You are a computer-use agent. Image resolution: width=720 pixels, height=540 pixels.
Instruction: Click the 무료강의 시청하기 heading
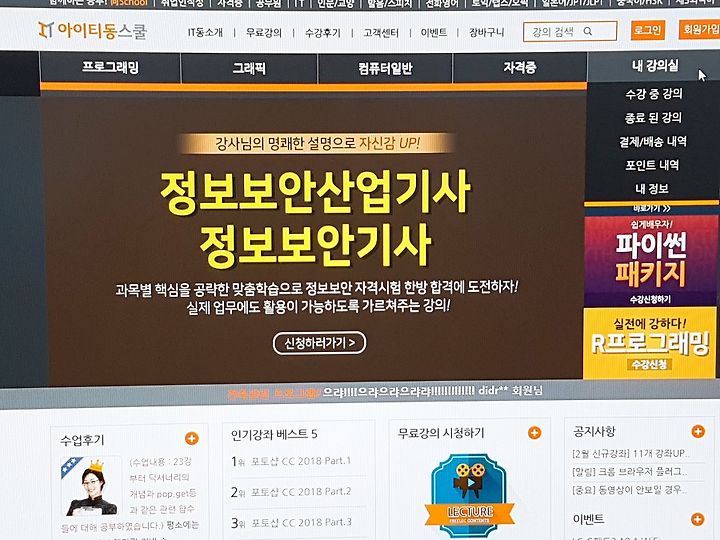(441, 433)
